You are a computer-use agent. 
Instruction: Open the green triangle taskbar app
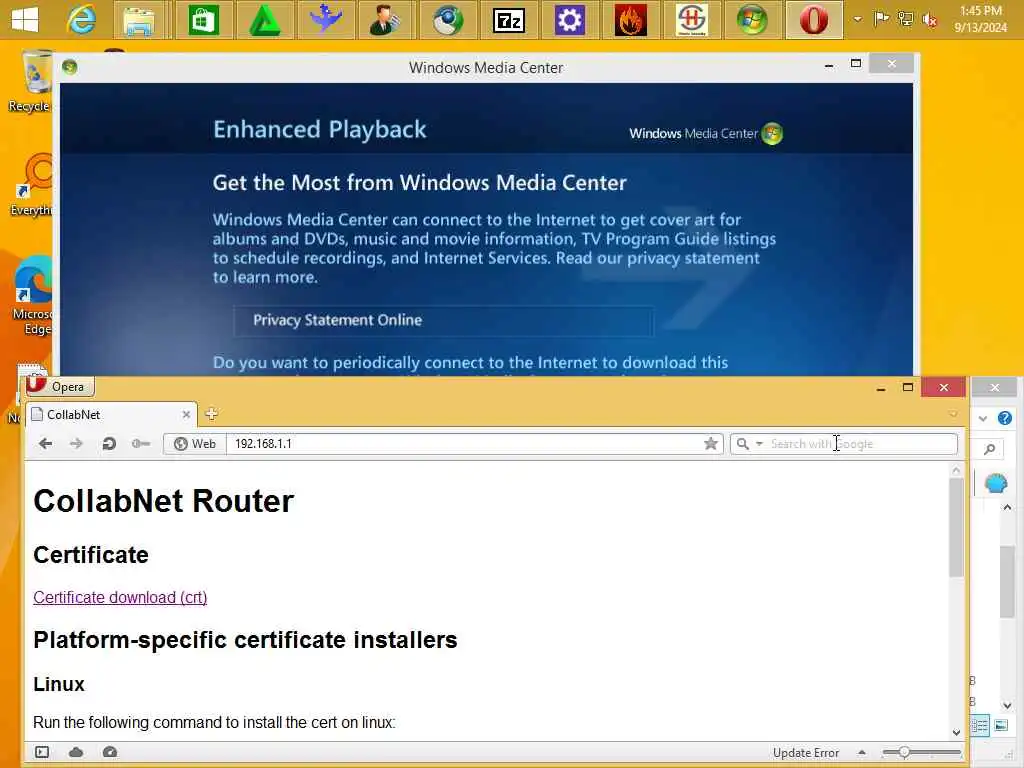tap(264, 20)
